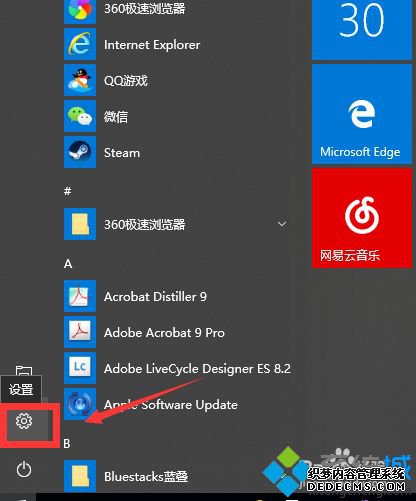Viewport: 416px width, 501px height.
Task: Select the QQ游戏 text label
Action: (x=126, y=80)
